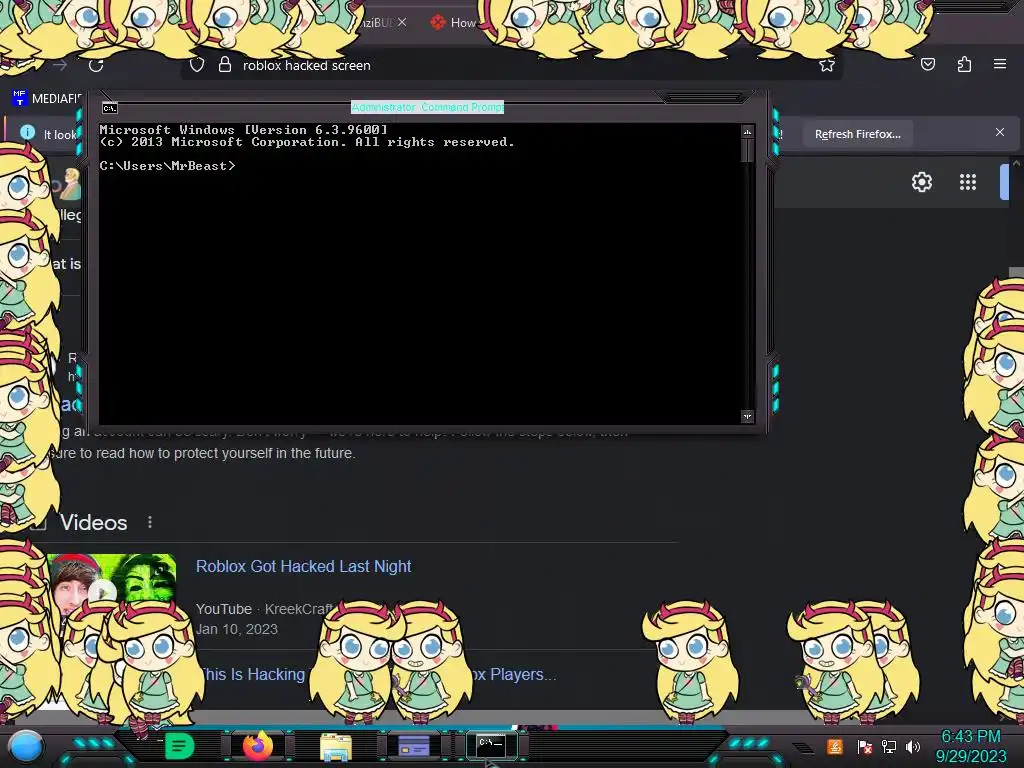The width and height of the screenshot is (1024, 768).
Task: Switch to Firefox from the taskbar
Action: pyautogui.click(x=258, y=746)
